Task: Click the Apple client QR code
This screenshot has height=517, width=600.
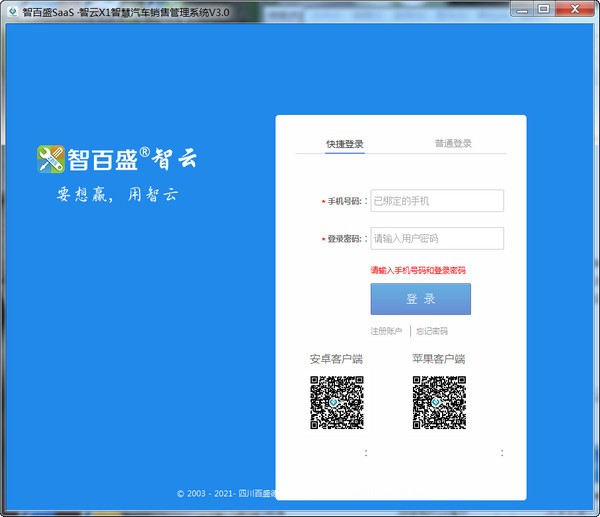Action: click(439, 402)
